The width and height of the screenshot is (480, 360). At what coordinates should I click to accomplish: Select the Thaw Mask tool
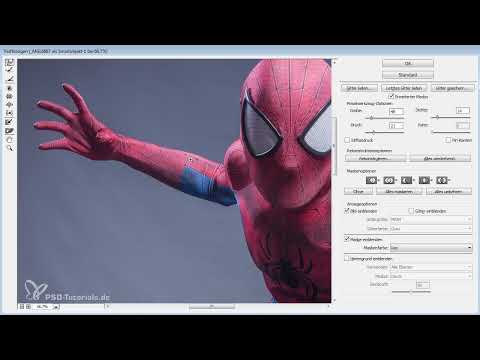(9, 131)
